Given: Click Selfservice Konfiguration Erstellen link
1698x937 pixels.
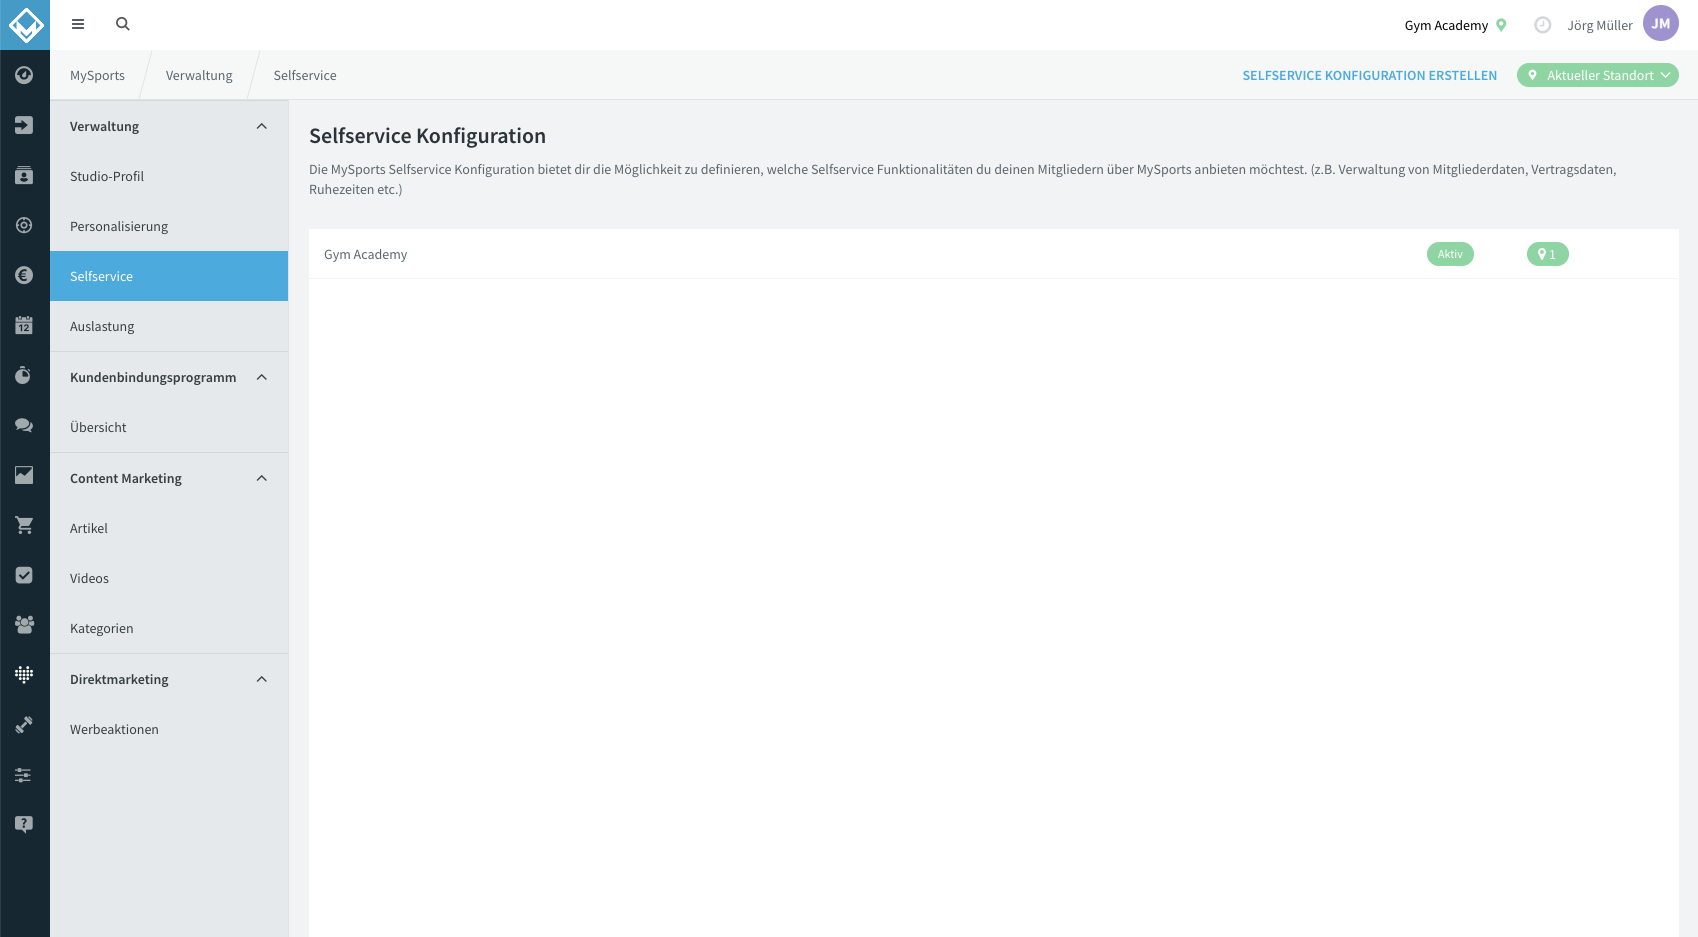Looking at the screenshot, I should (x=1369, y=75).
